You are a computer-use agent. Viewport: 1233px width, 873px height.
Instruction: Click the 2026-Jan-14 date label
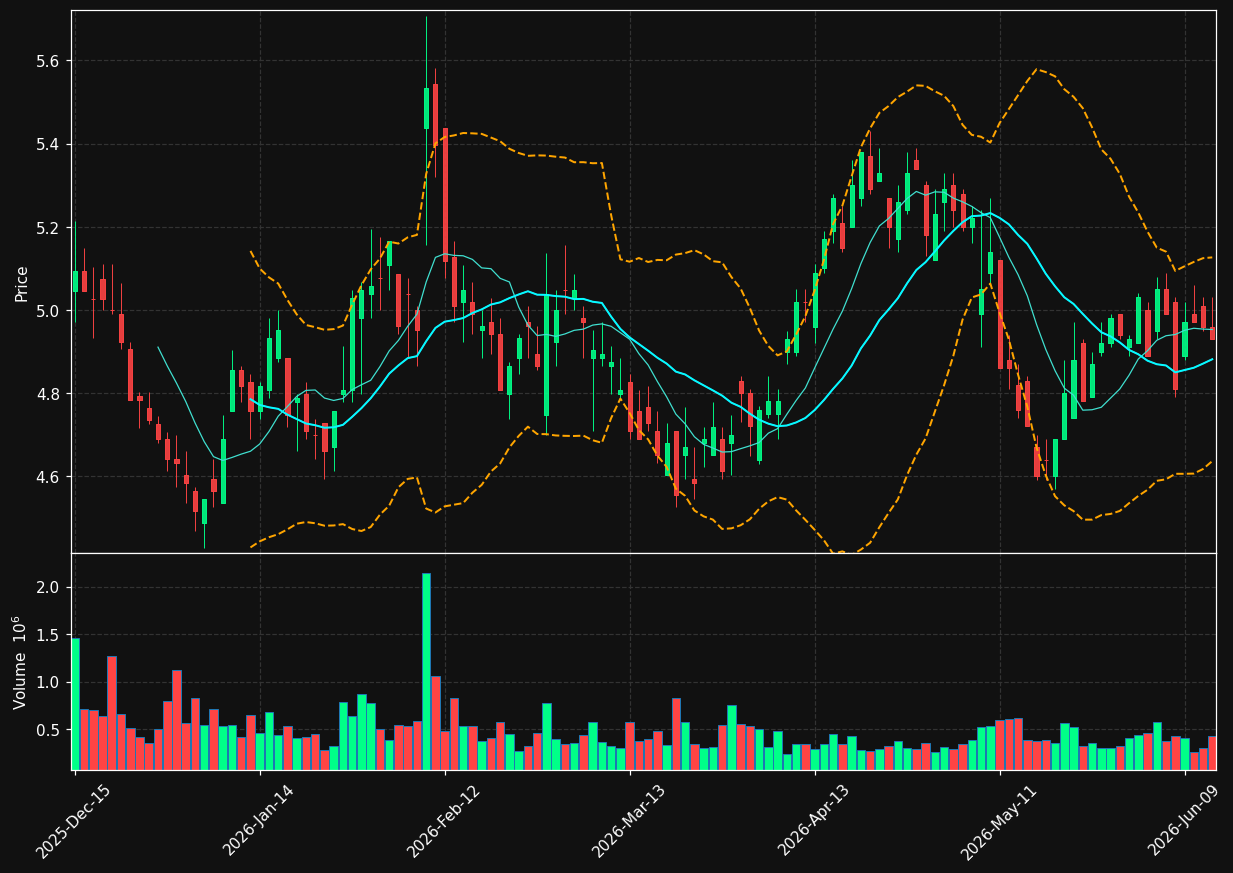(259, 821)
